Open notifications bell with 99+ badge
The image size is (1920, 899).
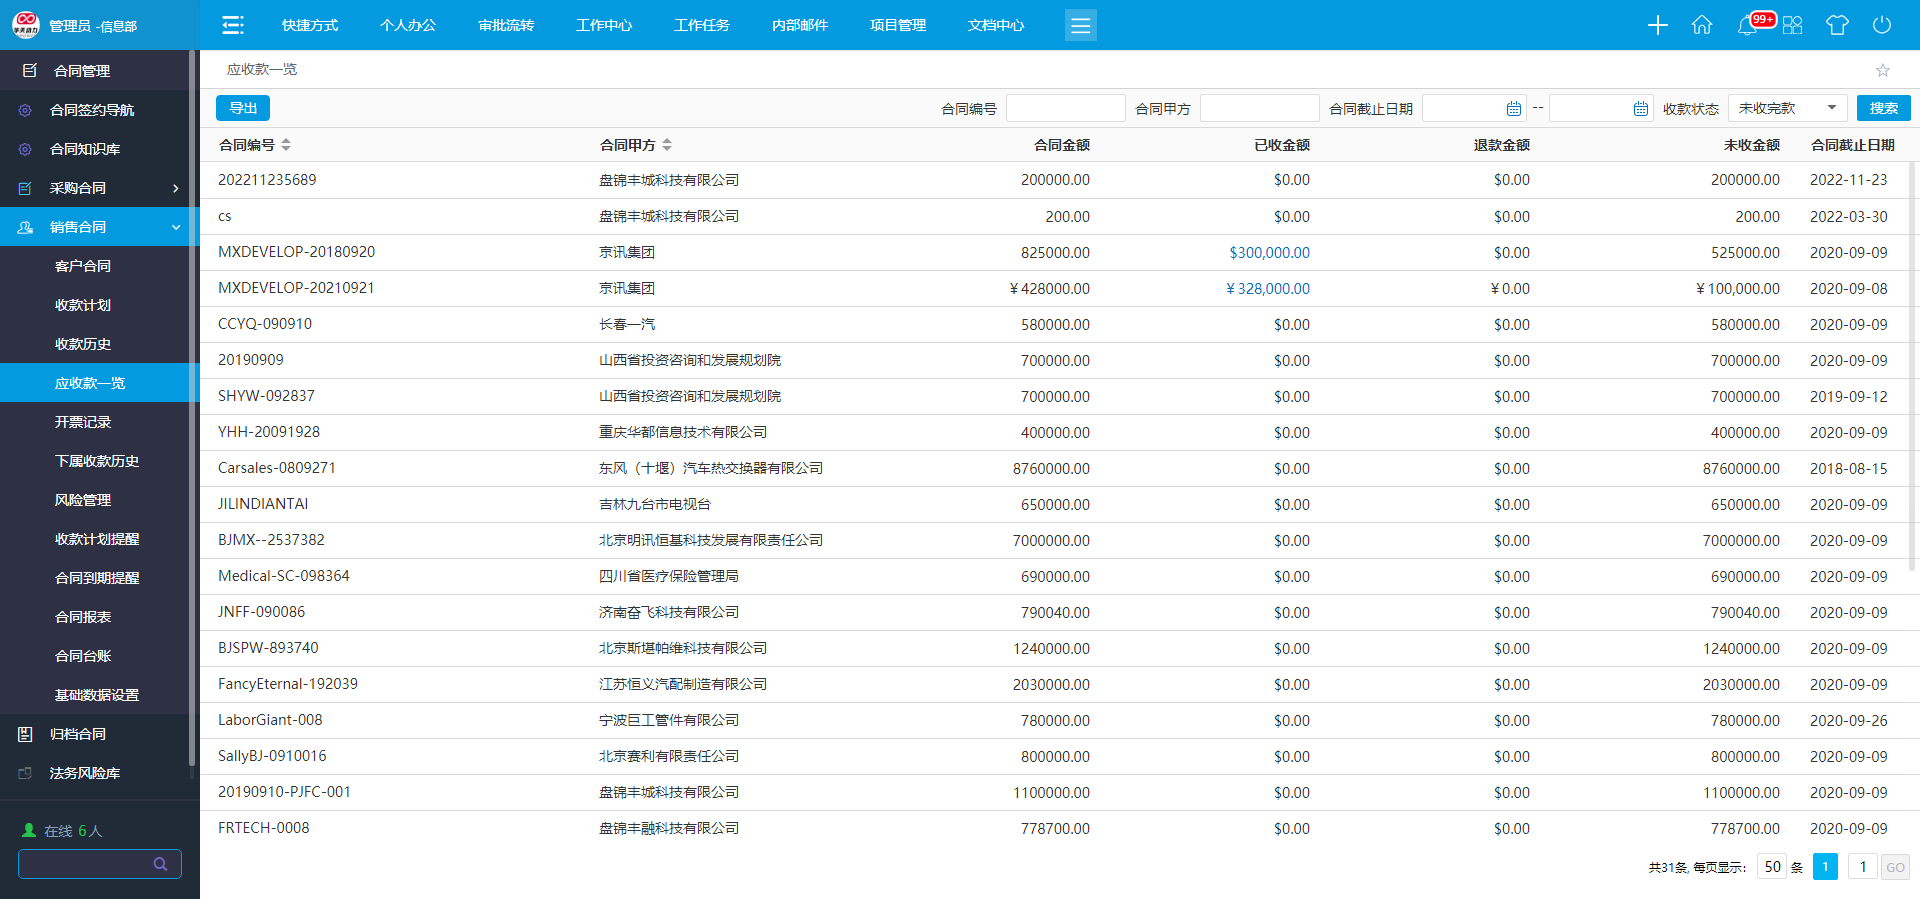point(1748,25)
